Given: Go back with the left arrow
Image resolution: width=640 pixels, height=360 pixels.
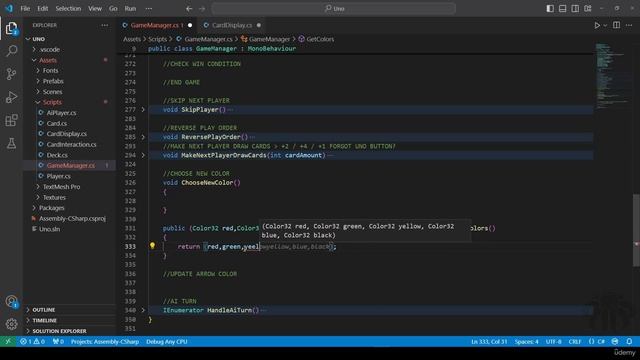Looking at the screenshot, I should pos(189,8).
